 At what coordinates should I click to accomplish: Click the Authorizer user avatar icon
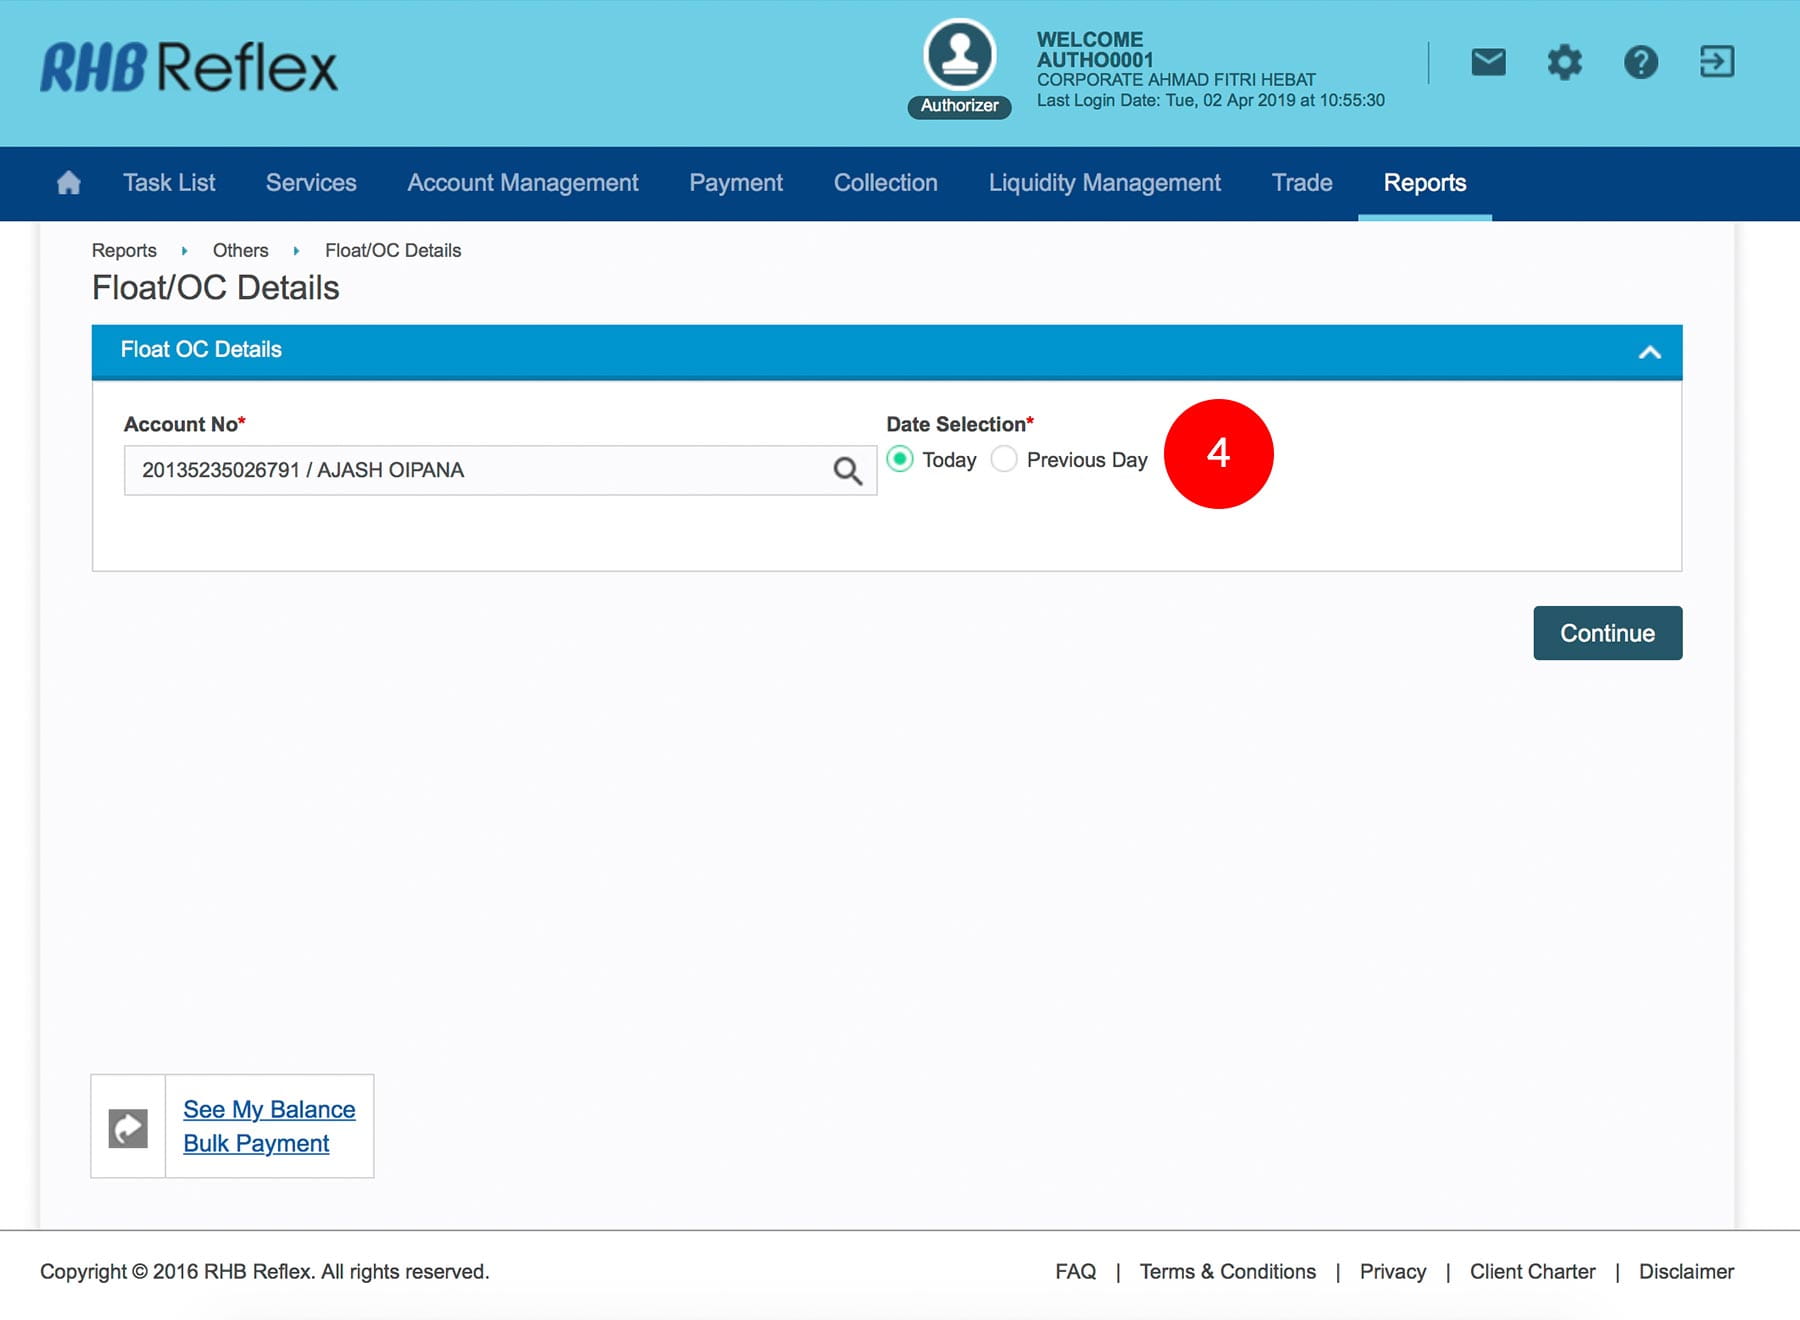(959, 55)
